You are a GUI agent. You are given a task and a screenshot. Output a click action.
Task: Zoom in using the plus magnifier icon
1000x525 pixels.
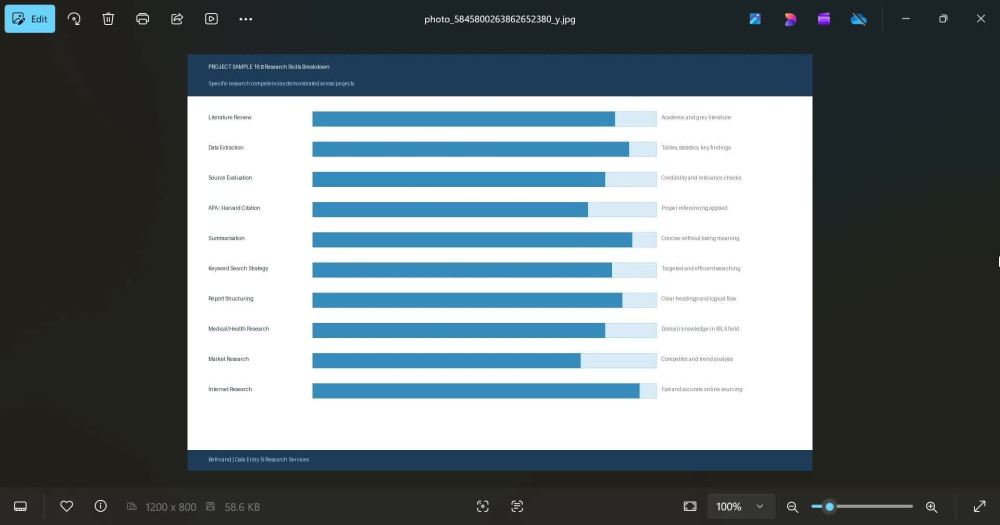931,507
